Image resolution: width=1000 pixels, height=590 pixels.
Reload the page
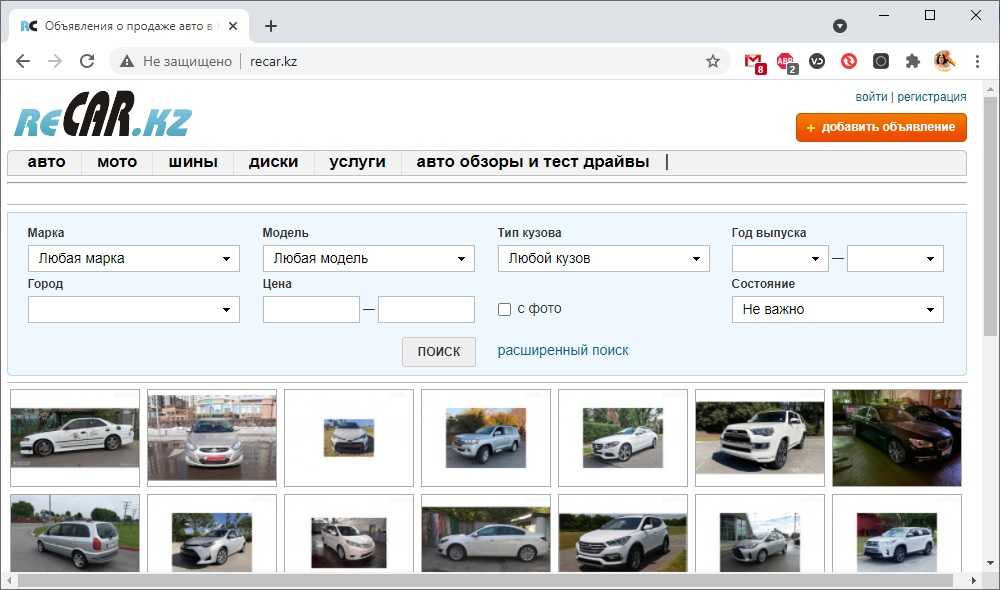click(87, 61)
